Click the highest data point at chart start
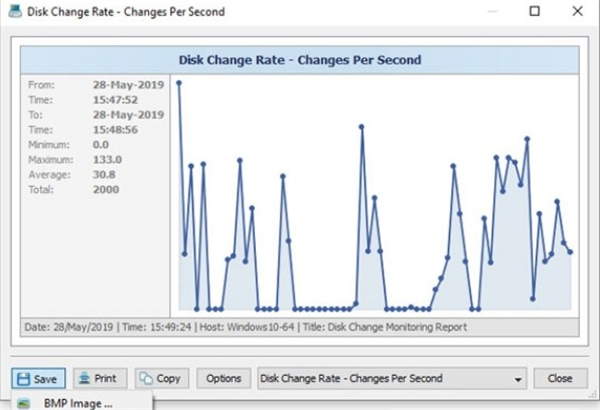This screenshot has height=410, width=600. point(179,83)
